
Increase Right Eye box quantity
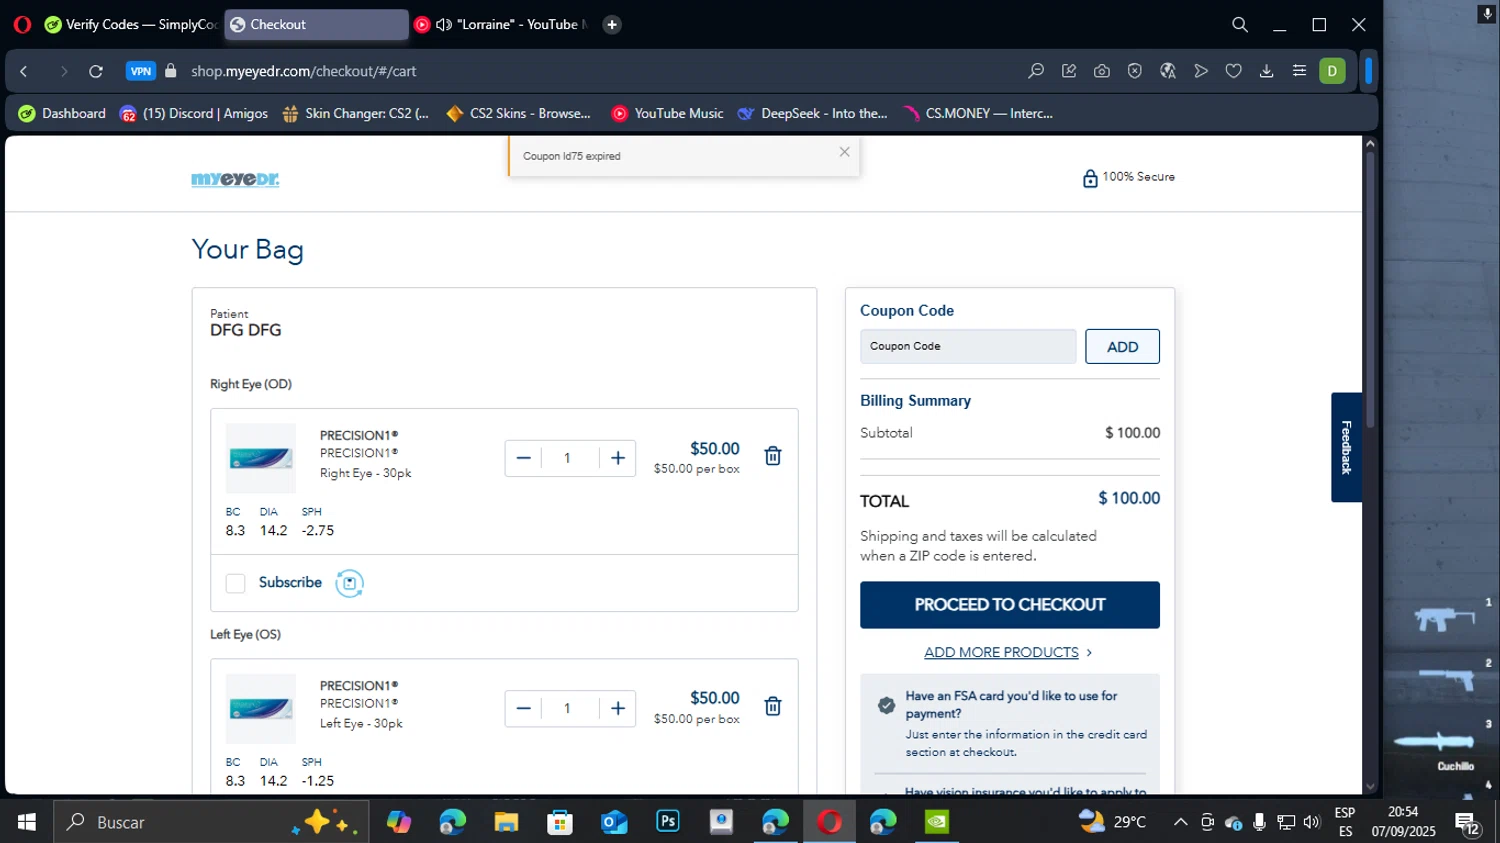coord(618,458)
